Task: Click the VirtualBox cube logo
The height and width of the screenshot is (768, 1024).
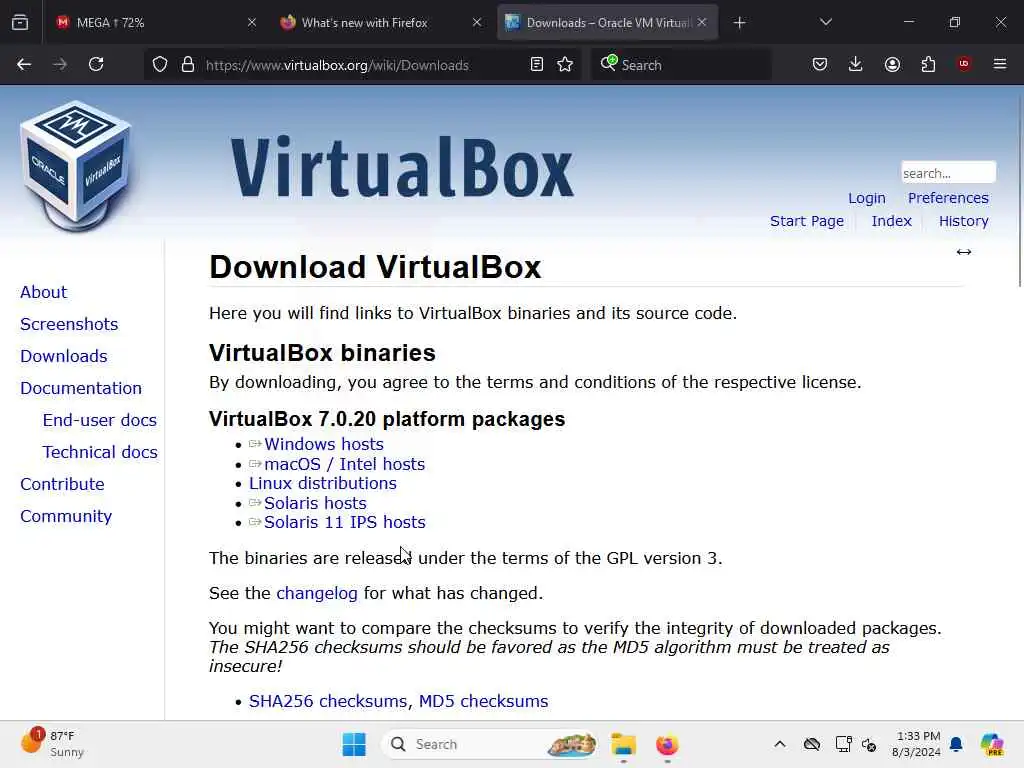Action: 76,166
